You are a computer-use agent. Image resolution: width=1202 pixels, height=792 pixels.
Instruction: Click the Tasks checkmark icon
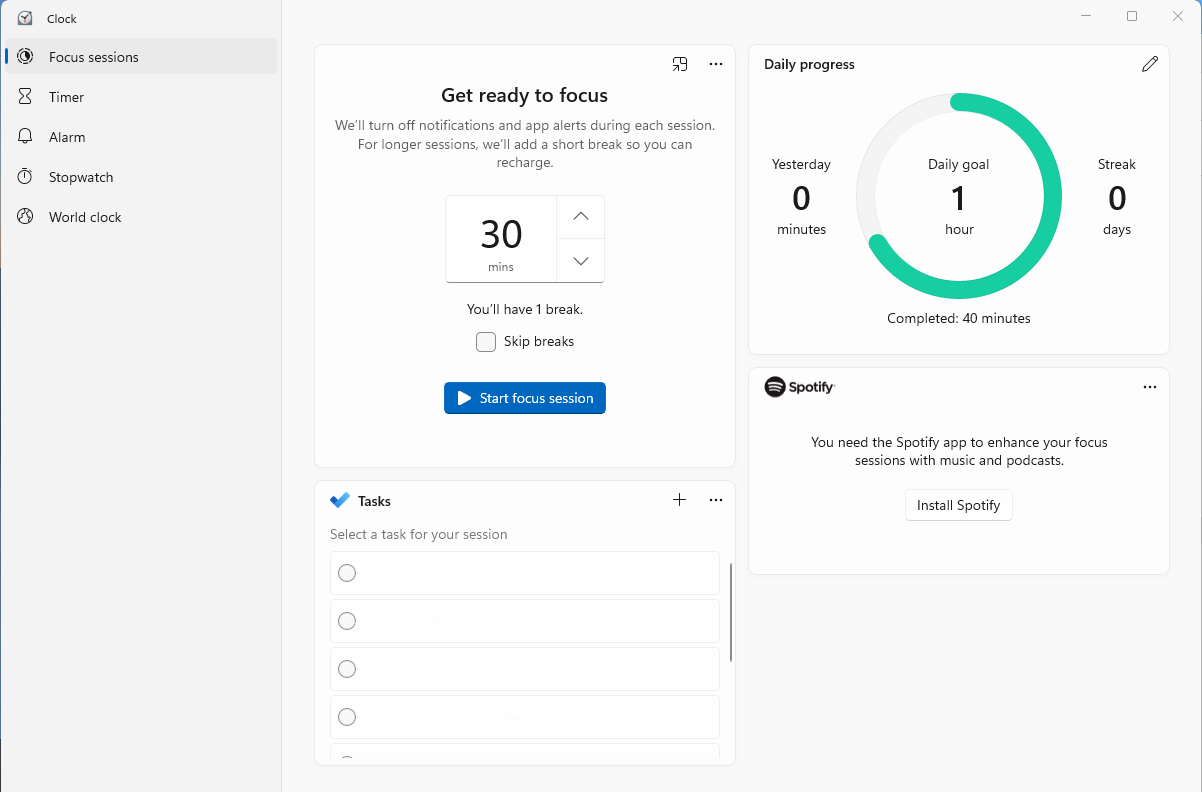338,500
